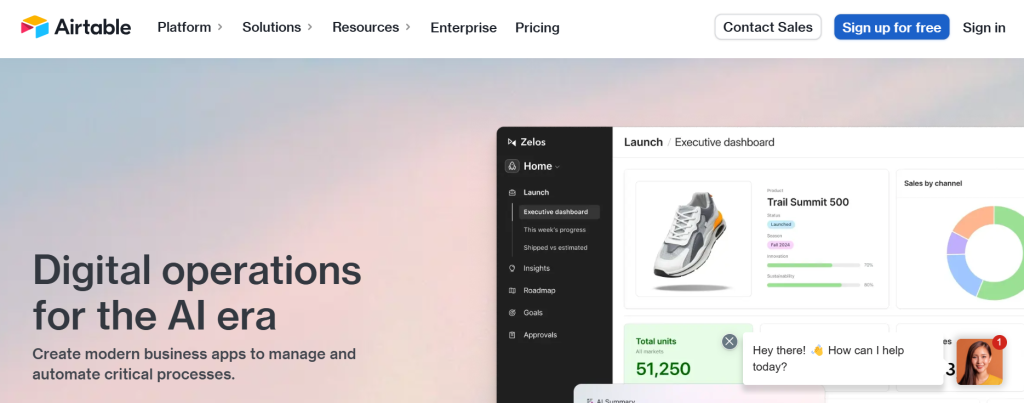Open the Home dropdown in Zelos sidebar
The height and width of the screenshot is (403, 1024).
click(541, 166)
